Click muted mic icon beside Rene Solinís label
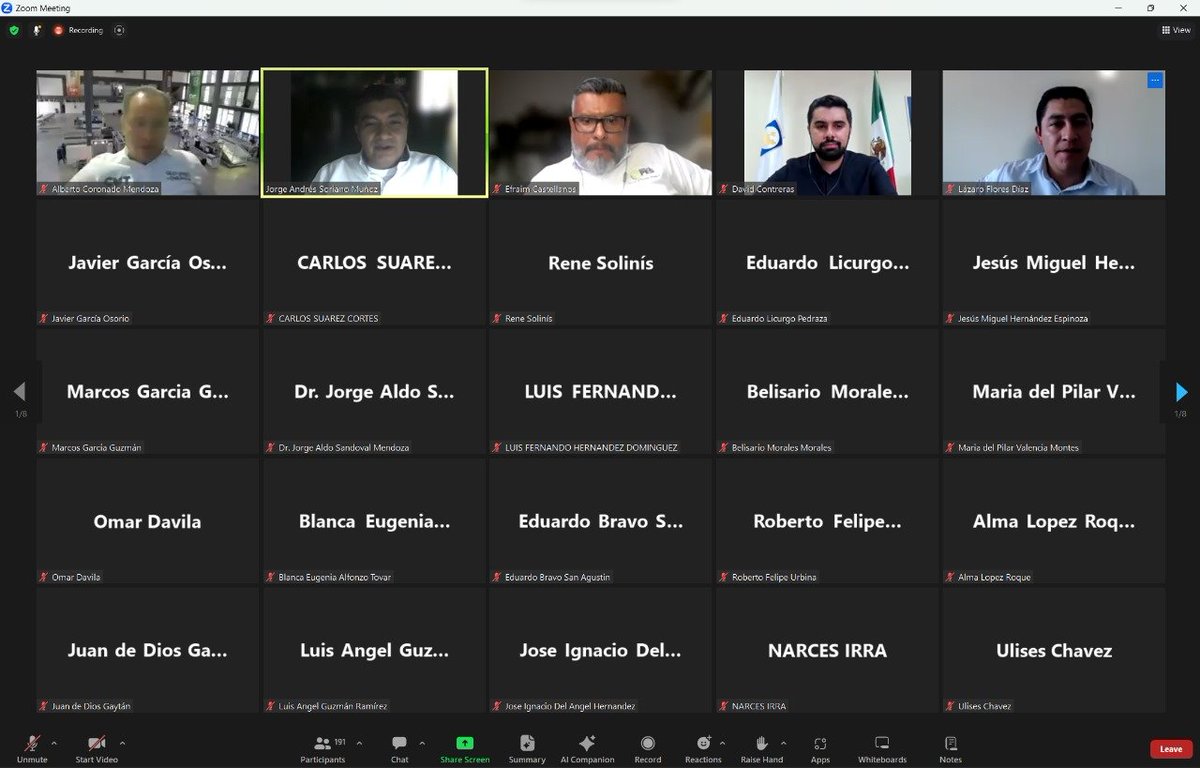This screenshot has width=1200, height=768. (x=497, y=318)
